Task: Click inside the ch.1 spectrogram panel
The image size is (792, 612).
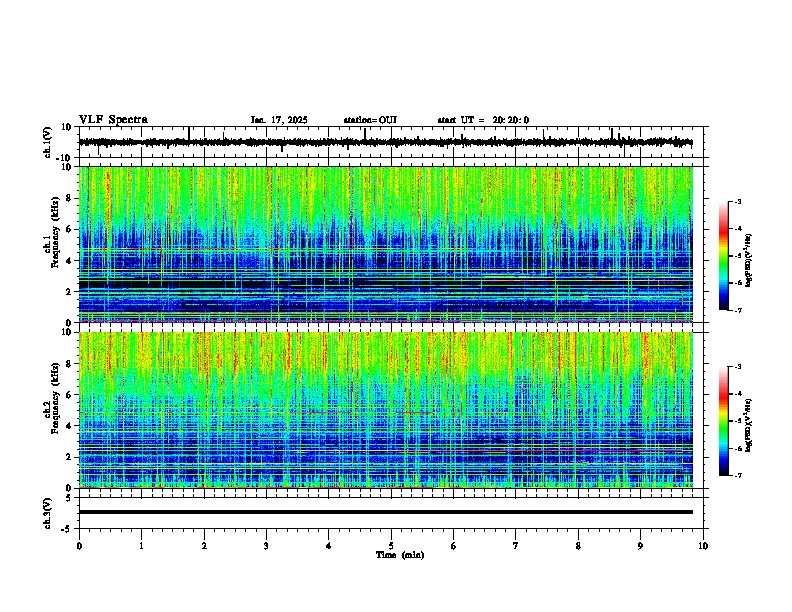Action: coord(385,244)
